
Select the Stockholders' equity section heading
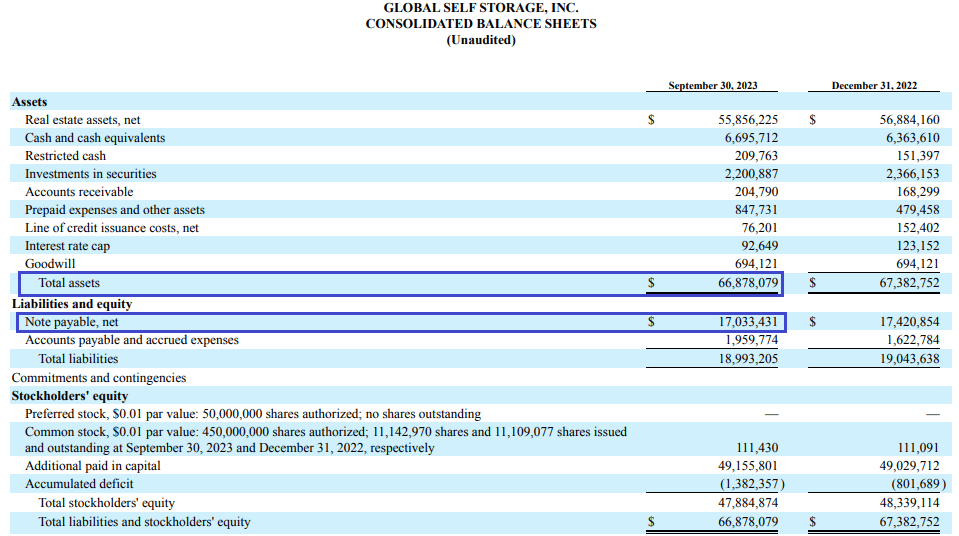pos(70,396)
